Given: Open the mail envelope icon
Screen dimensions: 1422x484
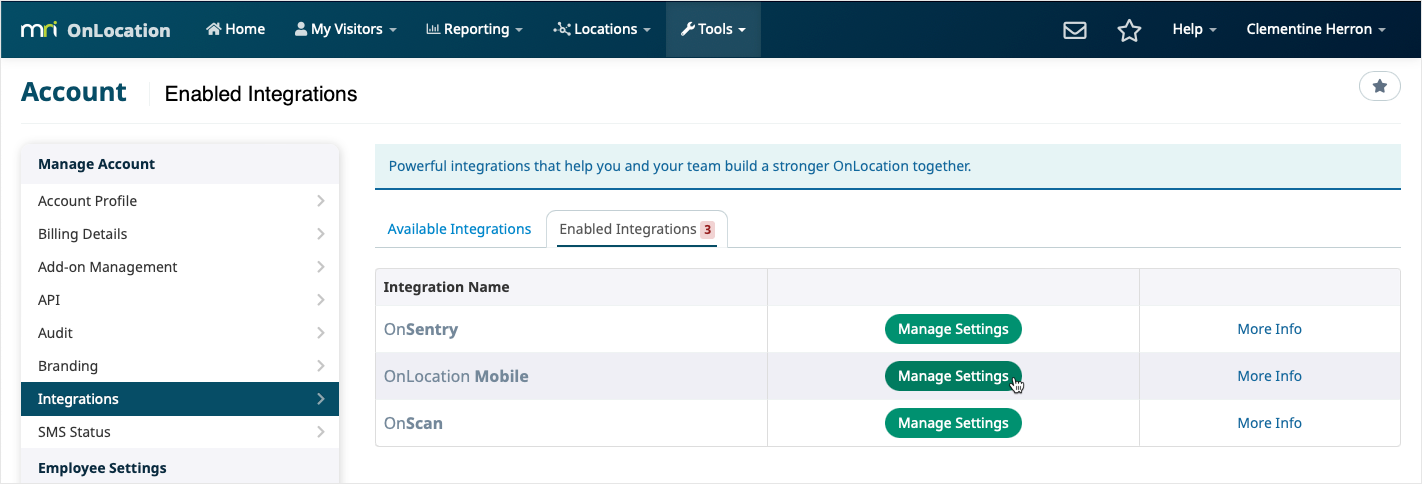Looking at the screenshot, I should click(1075, 30).
